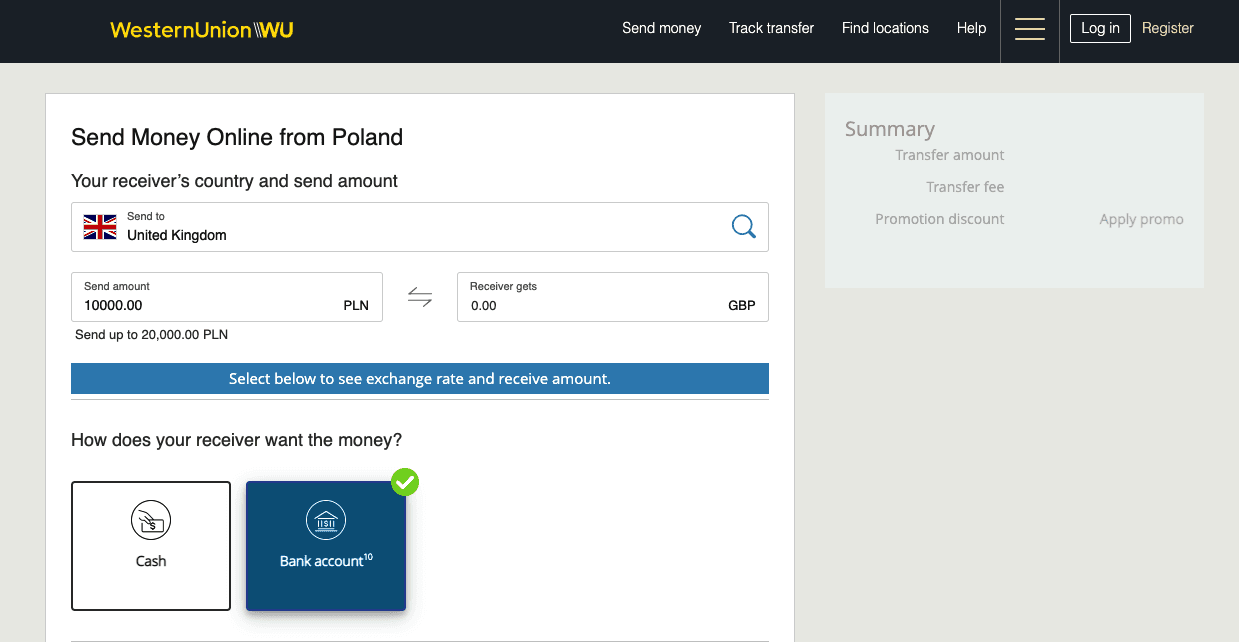Screen dimensions: 1239x642
Task: Click the bank building icon
Action: [326, 521]
